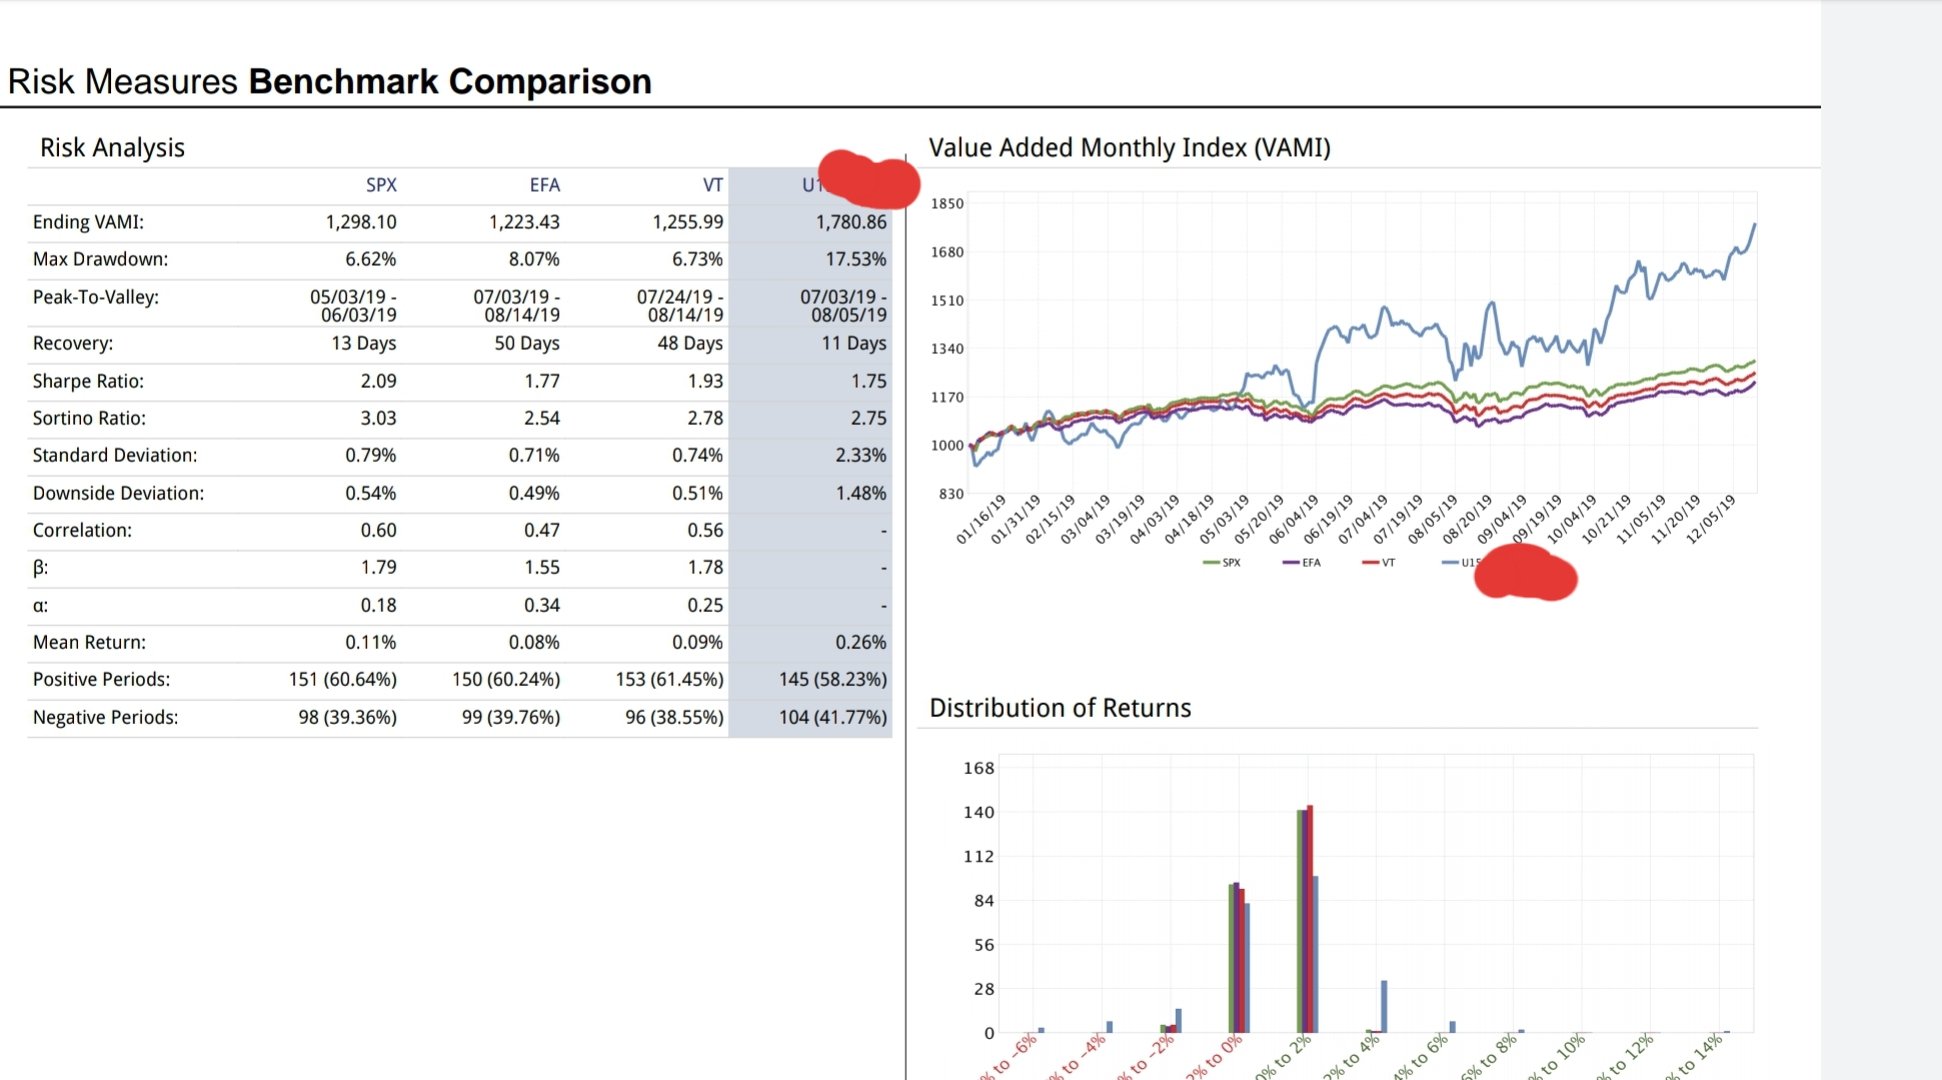
Task: Click the SPX column header in Risk Analysis
Action: [x=380, y=185]
